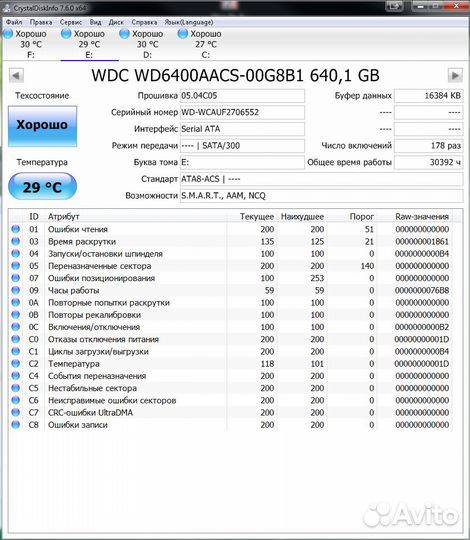The height and width of the screenshot is (540, 470).
Task: Click the Наихудшее column header
Action: (302, 217)
